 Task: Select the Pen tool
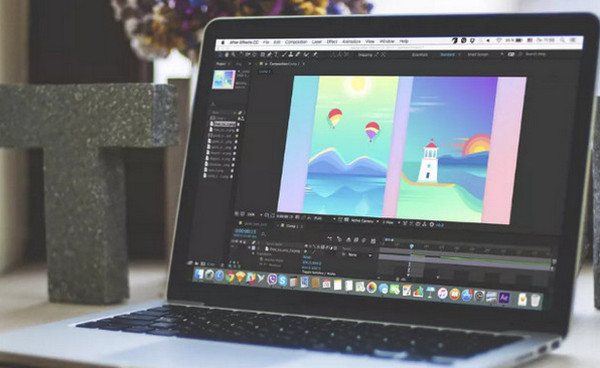[x=269, y=55]
